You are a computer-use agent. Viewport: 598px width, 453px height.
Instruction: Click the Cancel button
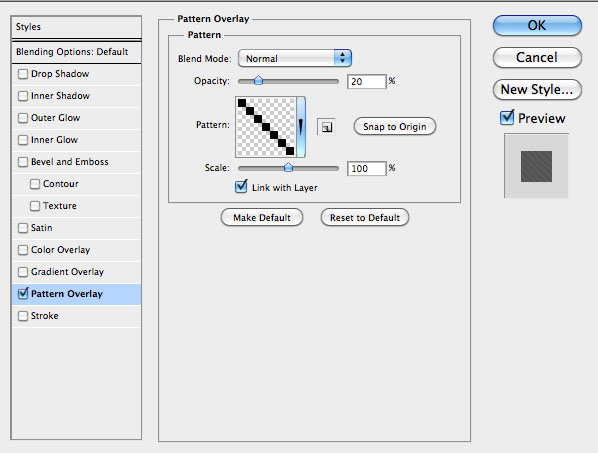537,58
